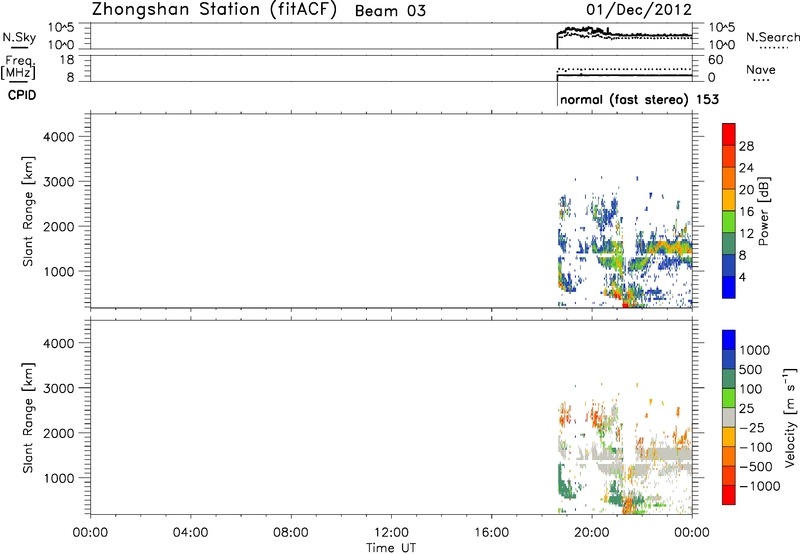Image resolution: width=800 pixels, height=554 pixels.
Task: Click the '04:00' time tick label
Action: click(190, 533)
